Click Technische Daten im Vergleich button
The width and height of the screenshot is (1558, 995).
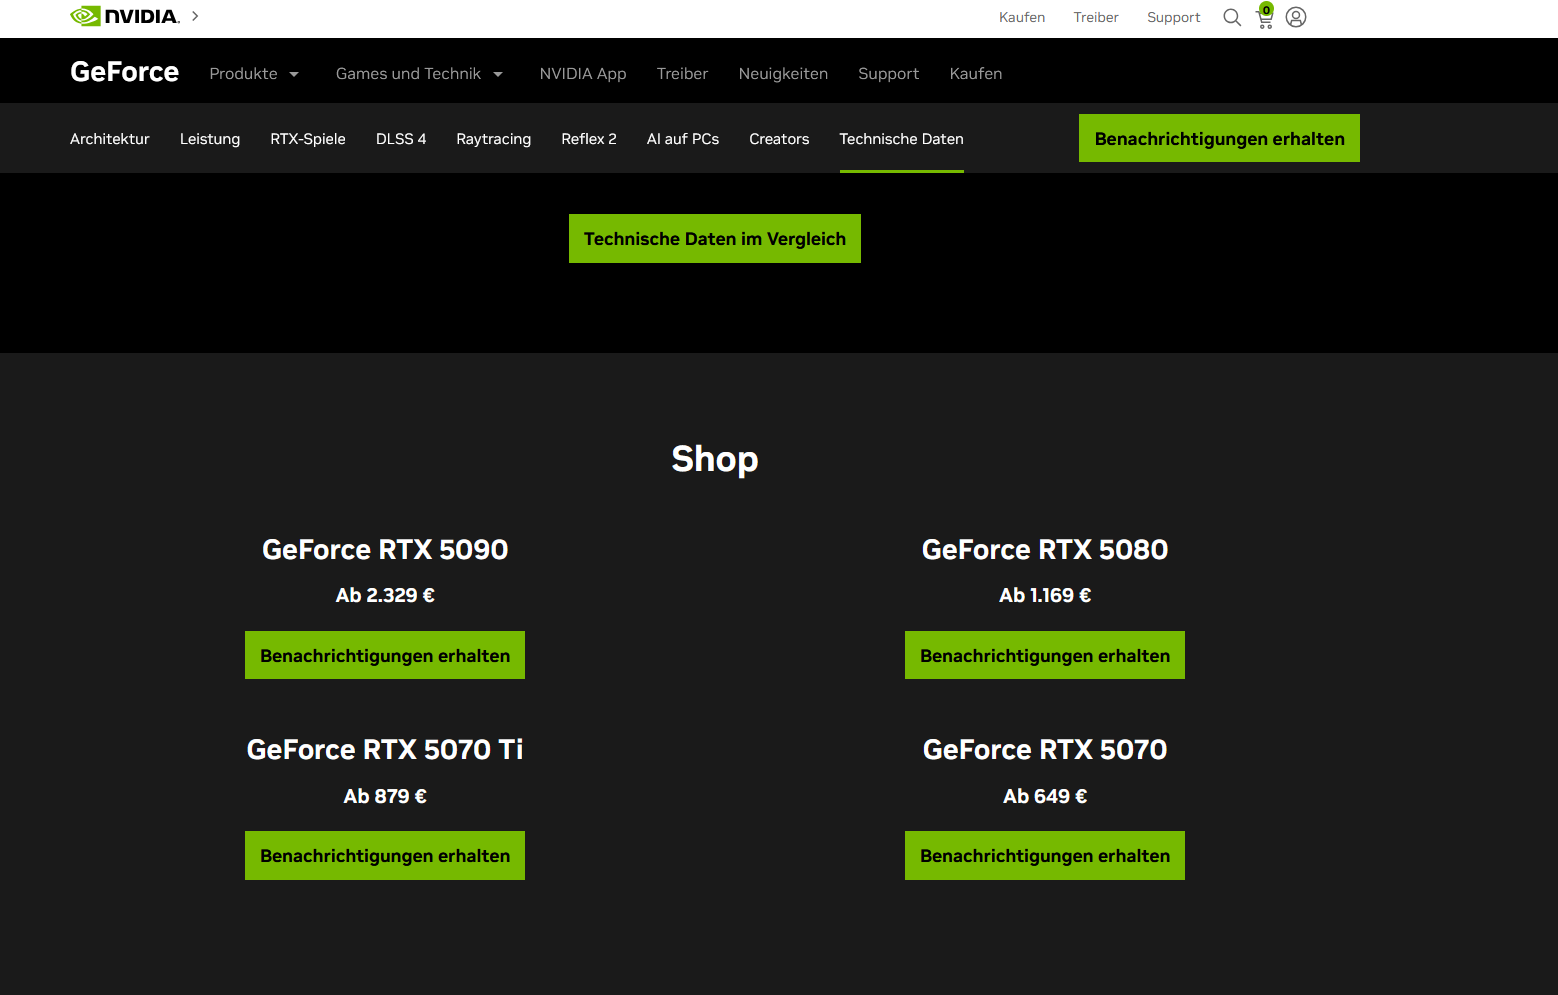pyautogui.click(x=715, y=238)
